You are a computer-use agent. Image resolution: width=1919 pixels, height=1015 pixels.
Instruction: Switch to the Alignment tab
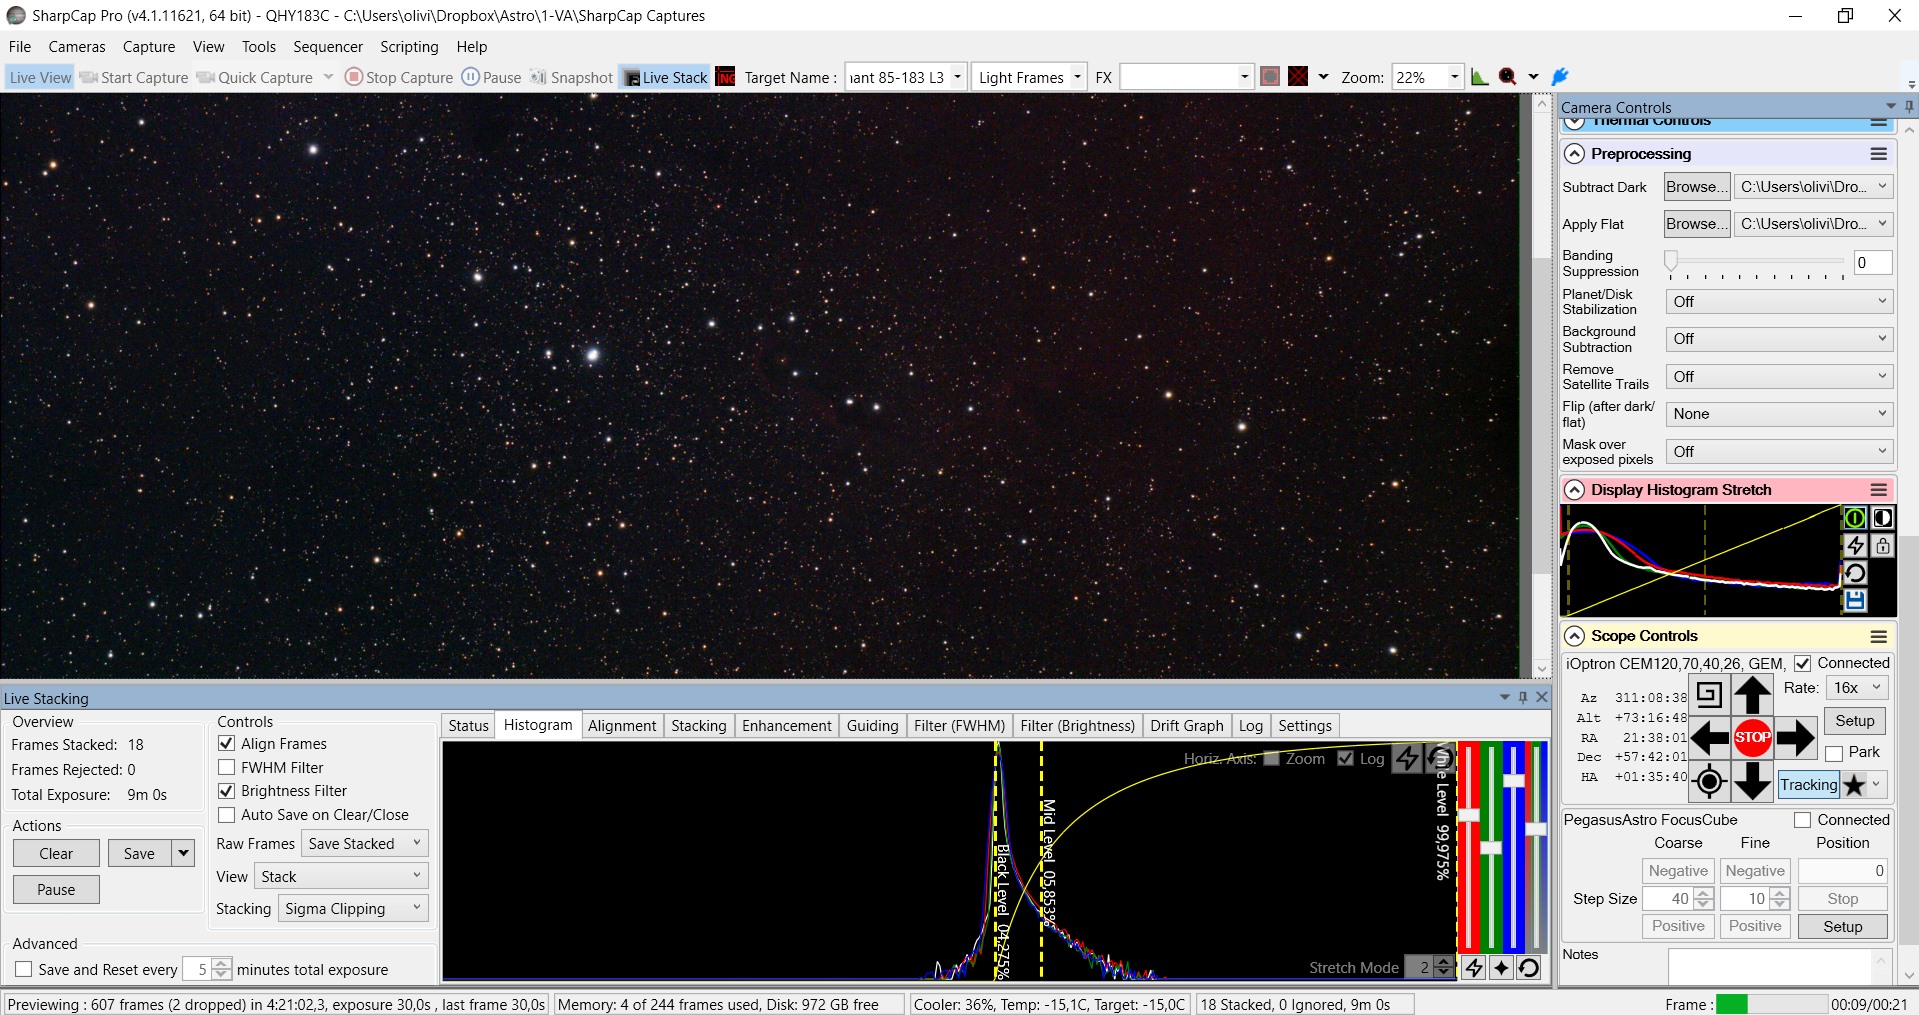pos(622,726)
